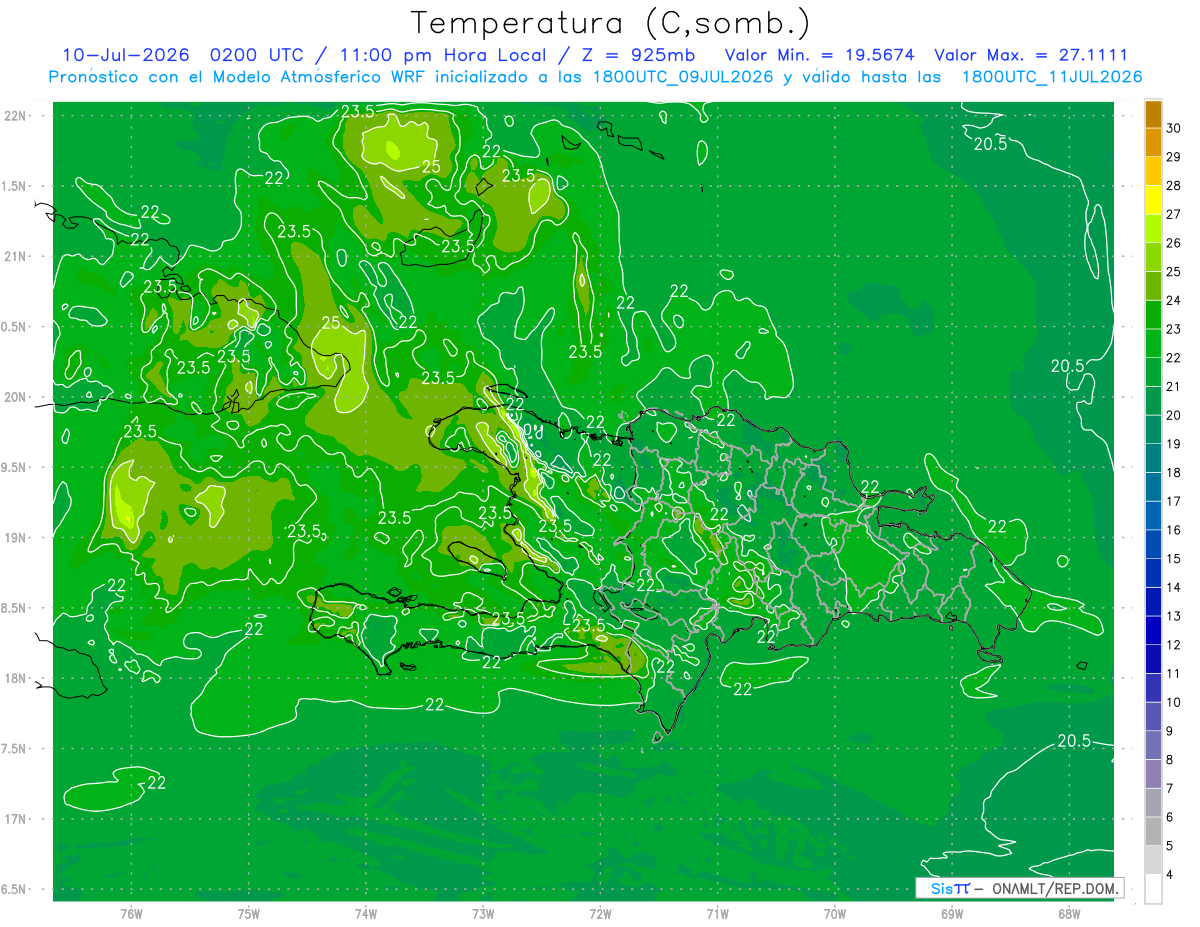The height and width of the screenshot is (927, 1200).
Task: Click the '0200 UTC' time label
Action: point(259,55)
